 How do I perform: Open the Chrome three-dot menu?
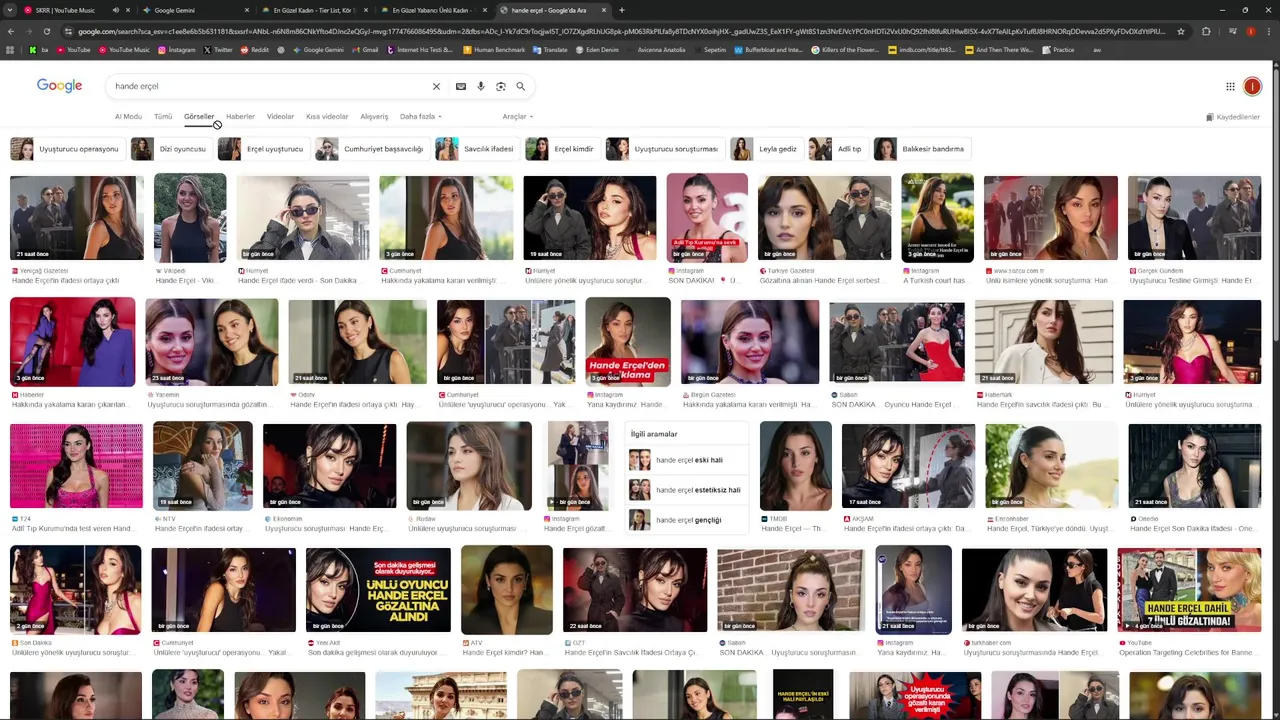pos(1267,31)
